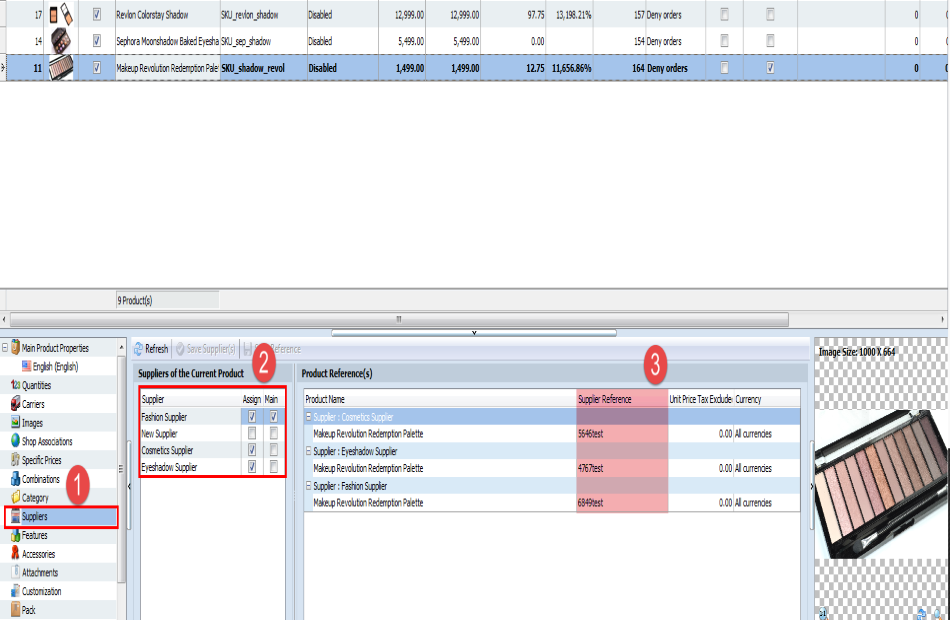Select supplier reference cell 4767test
The height and width of the screenshot is (620, 950).
[622, 468]
